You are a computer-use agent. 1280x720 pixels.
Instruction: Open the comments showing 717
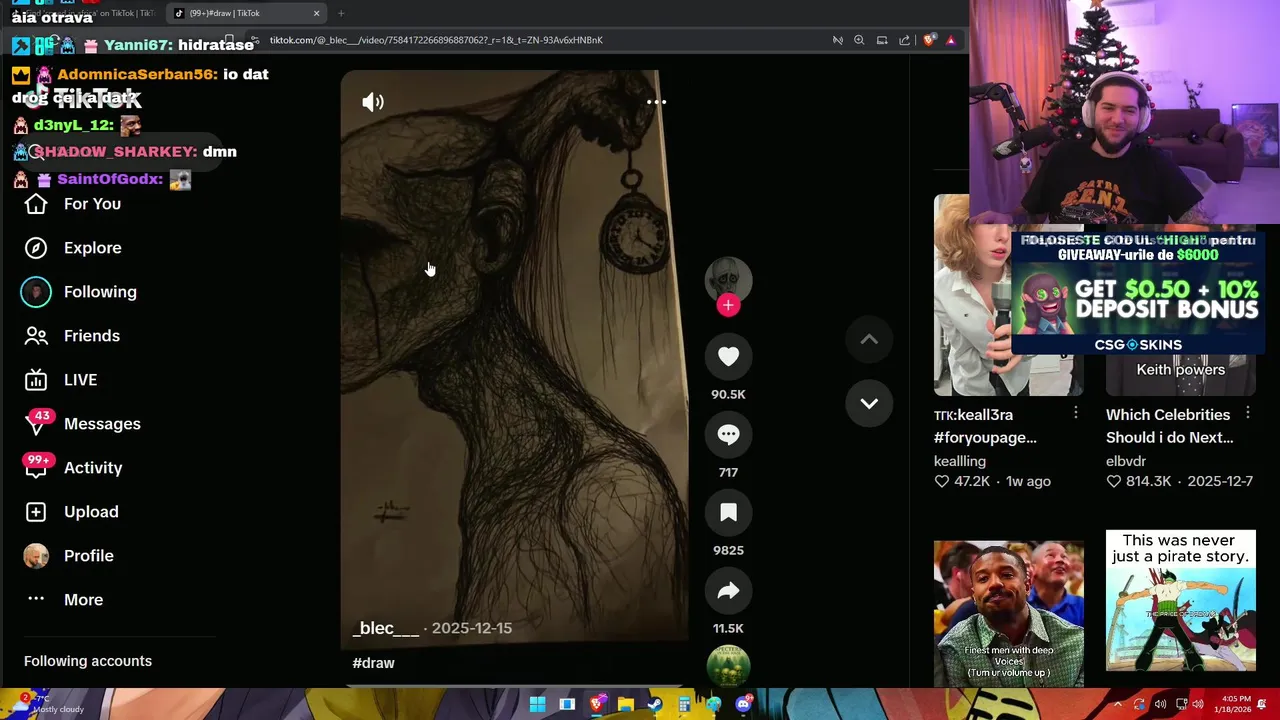pyautogui.click(x=728, y=435)
